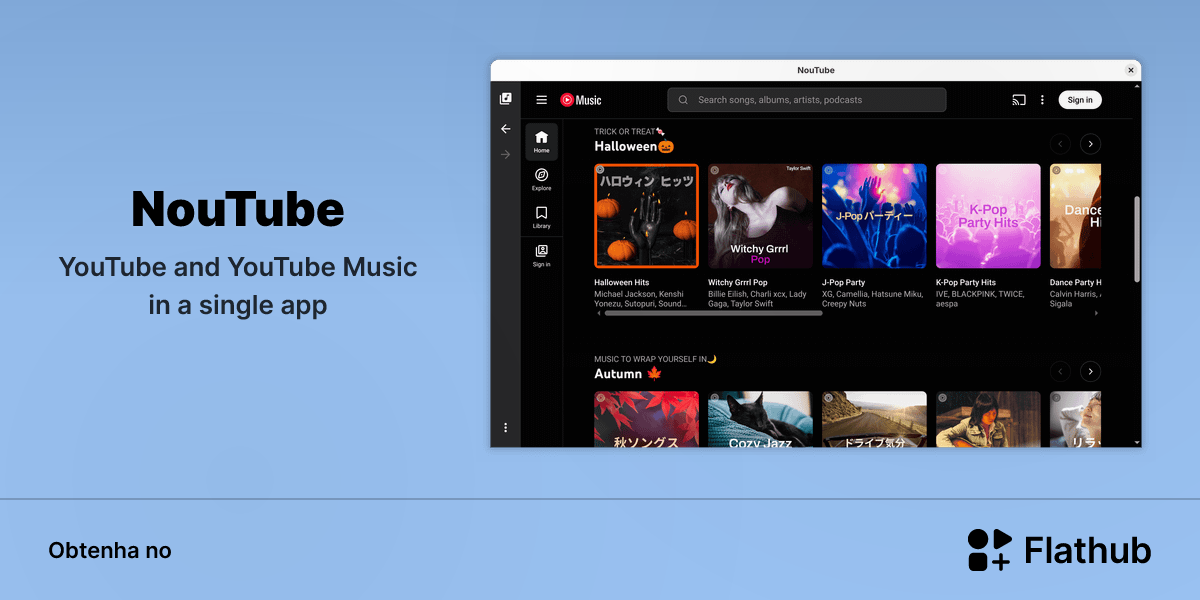
Task: Open the J-Pop Party playlist thumbnail
Action: (x=874, y=216)
